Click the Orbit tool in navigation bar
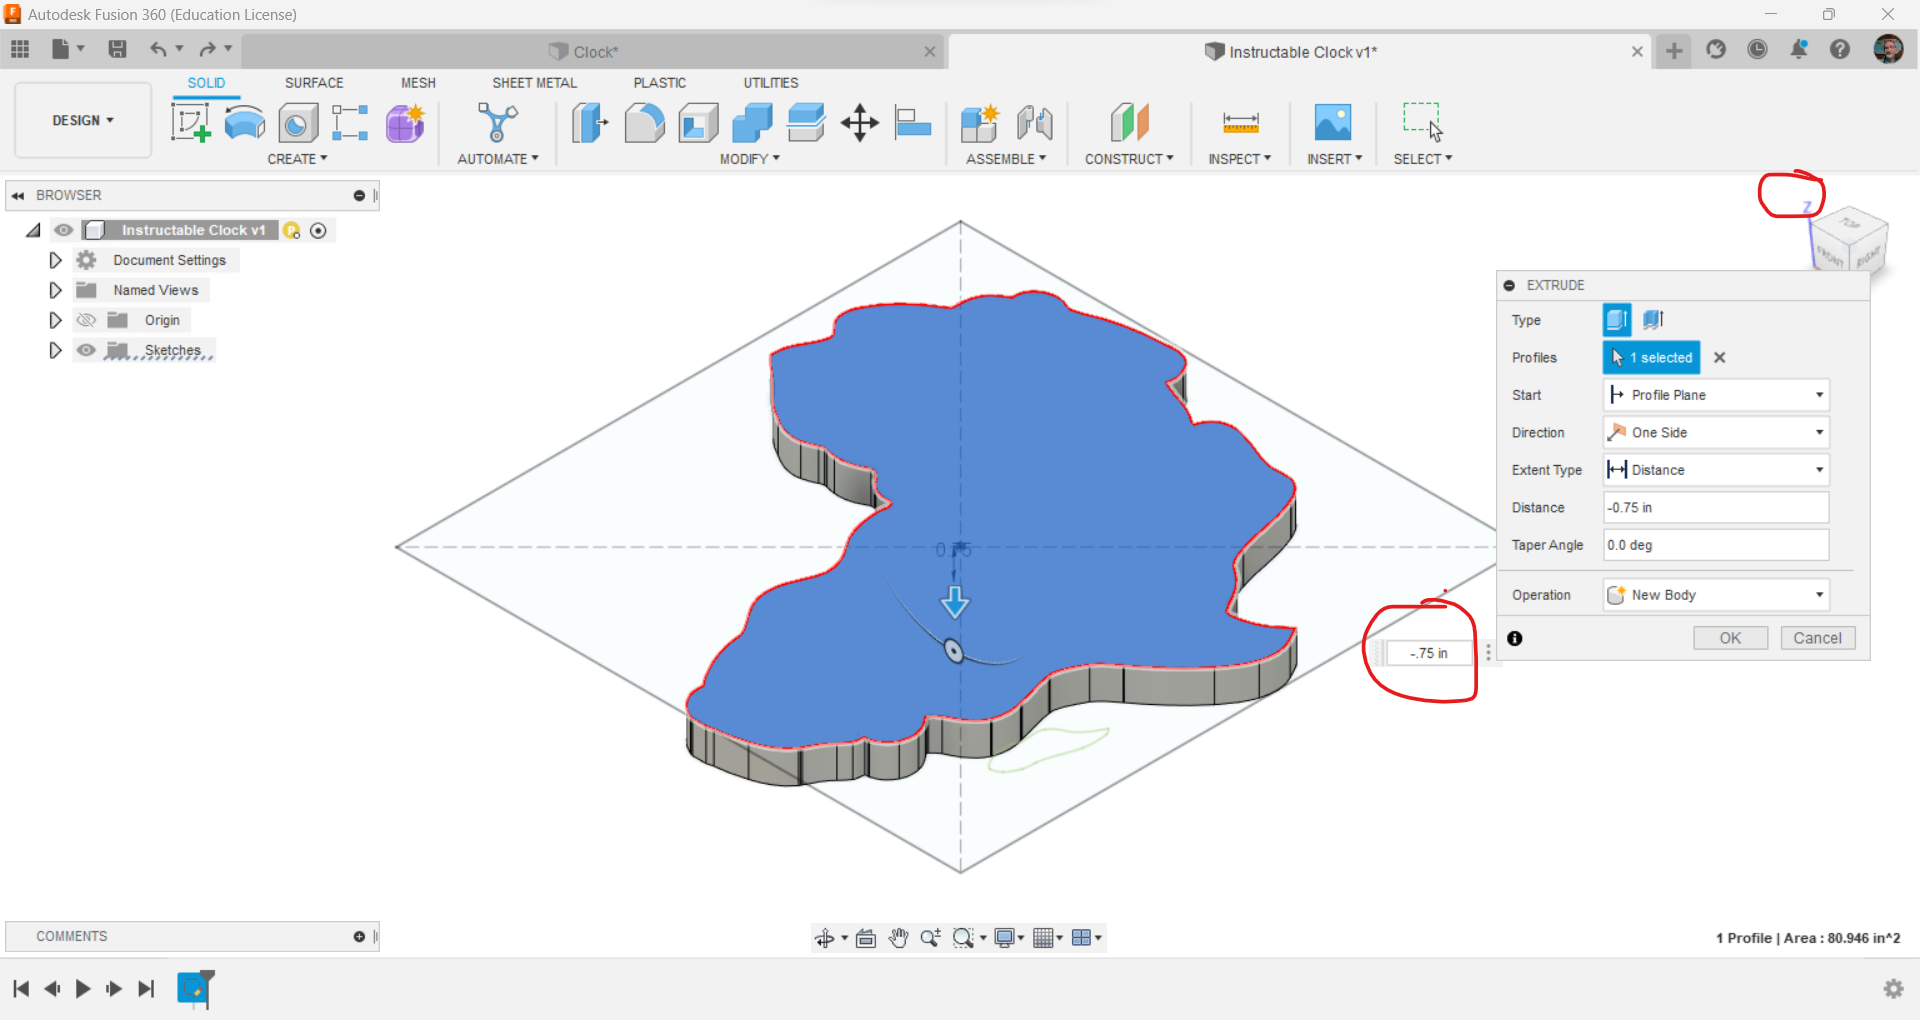This screenshot has height=1020, width=1920. pyautogui.click(x=824, y=938)
